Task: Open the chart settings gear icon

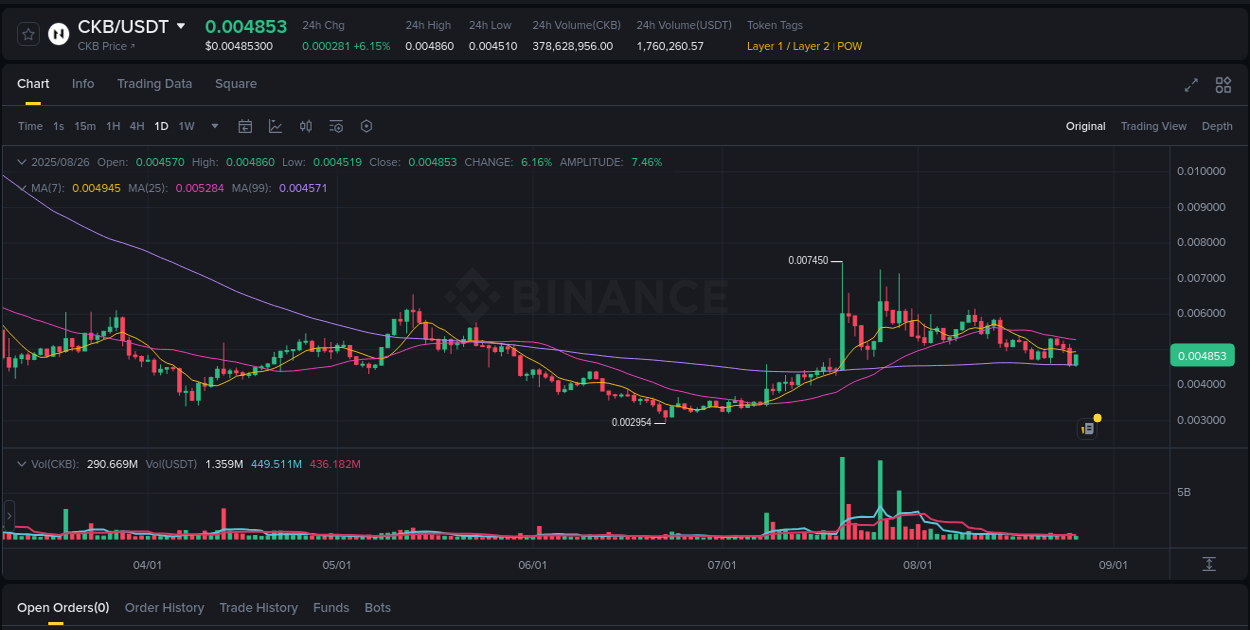Action: click(x=366, y=126)
